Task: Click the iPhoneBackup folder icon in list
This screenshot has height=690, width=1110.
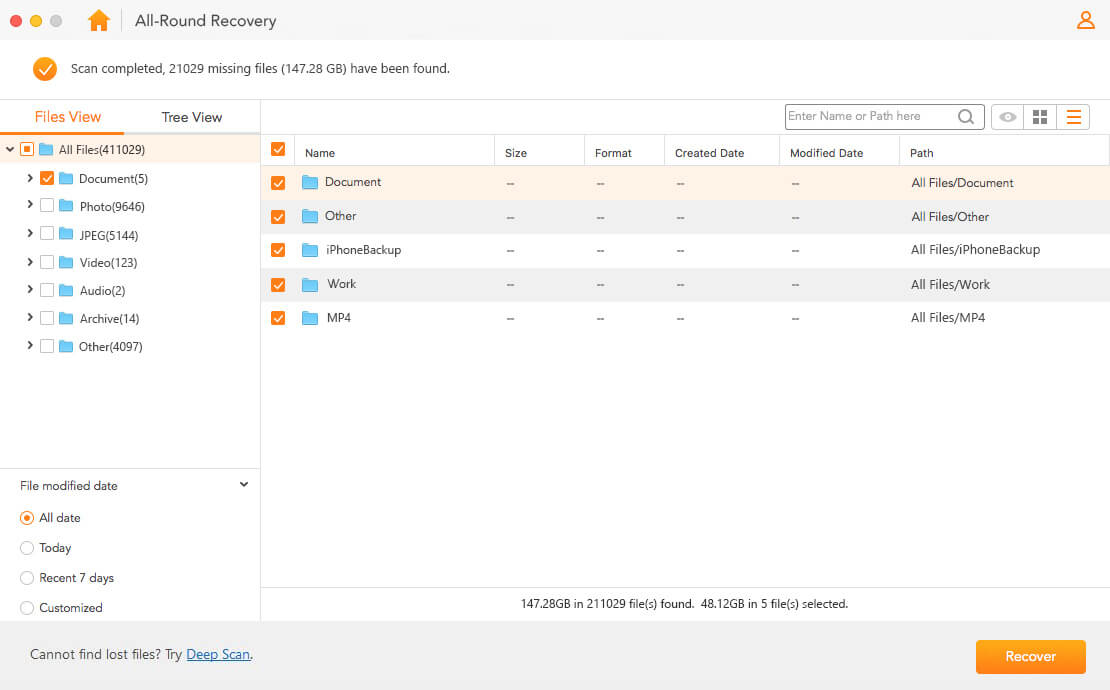Action: click(x=310, y=250)
